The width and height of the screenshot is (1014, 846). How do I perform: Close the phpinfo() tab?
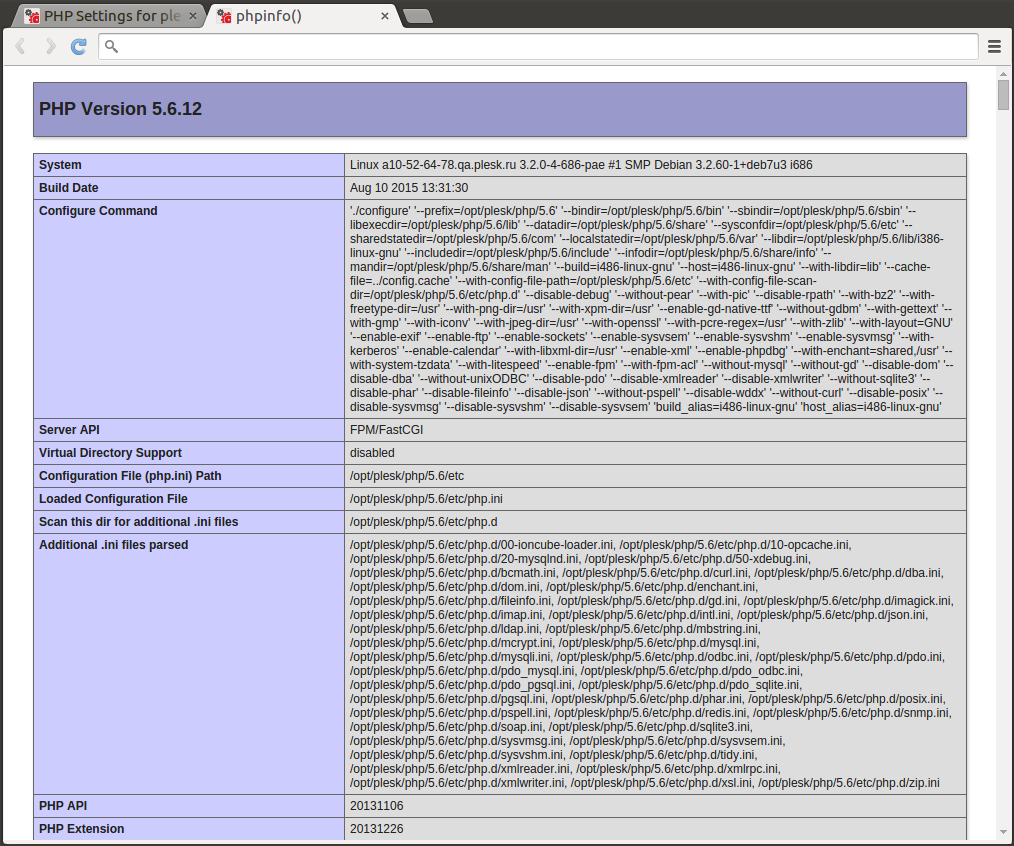pos(385,16)
